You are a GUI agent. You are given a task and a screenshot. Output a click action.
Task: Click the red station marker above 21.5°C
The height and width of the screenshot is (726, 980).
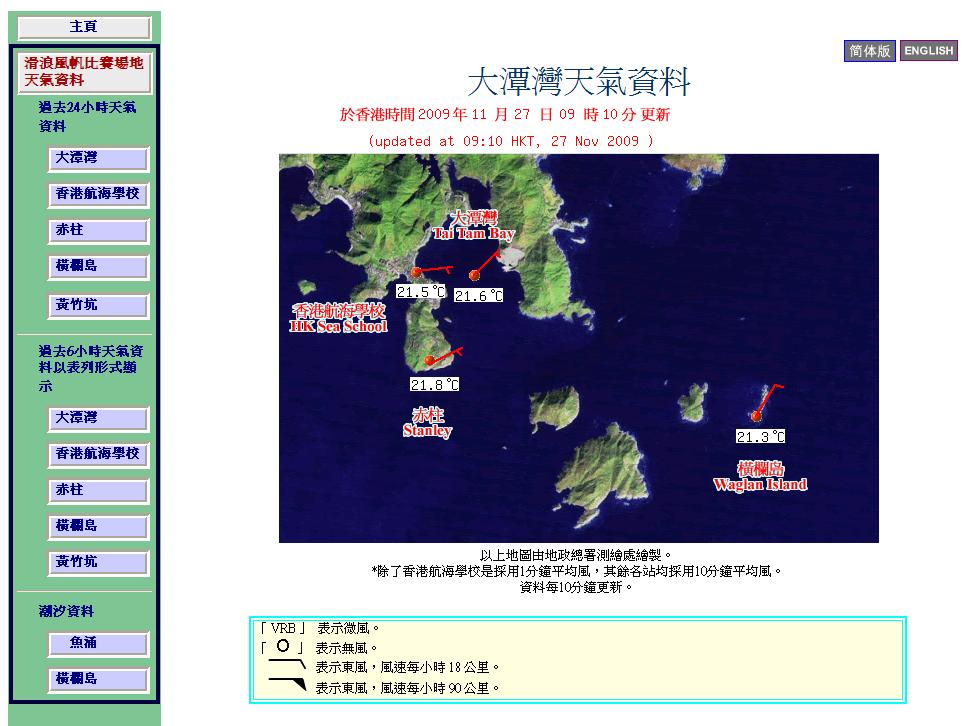[417, 272]
